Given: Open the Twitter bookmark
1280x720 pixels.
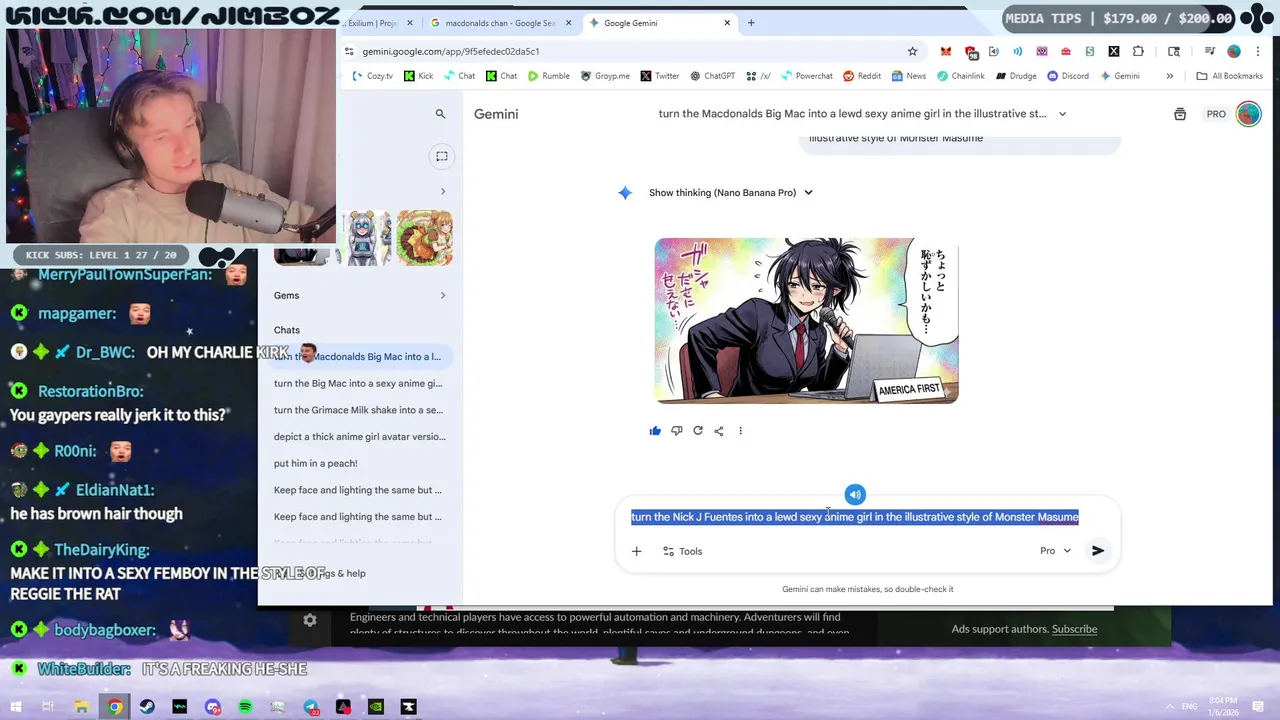Looking at the screenshot, I should click(660, 76).
